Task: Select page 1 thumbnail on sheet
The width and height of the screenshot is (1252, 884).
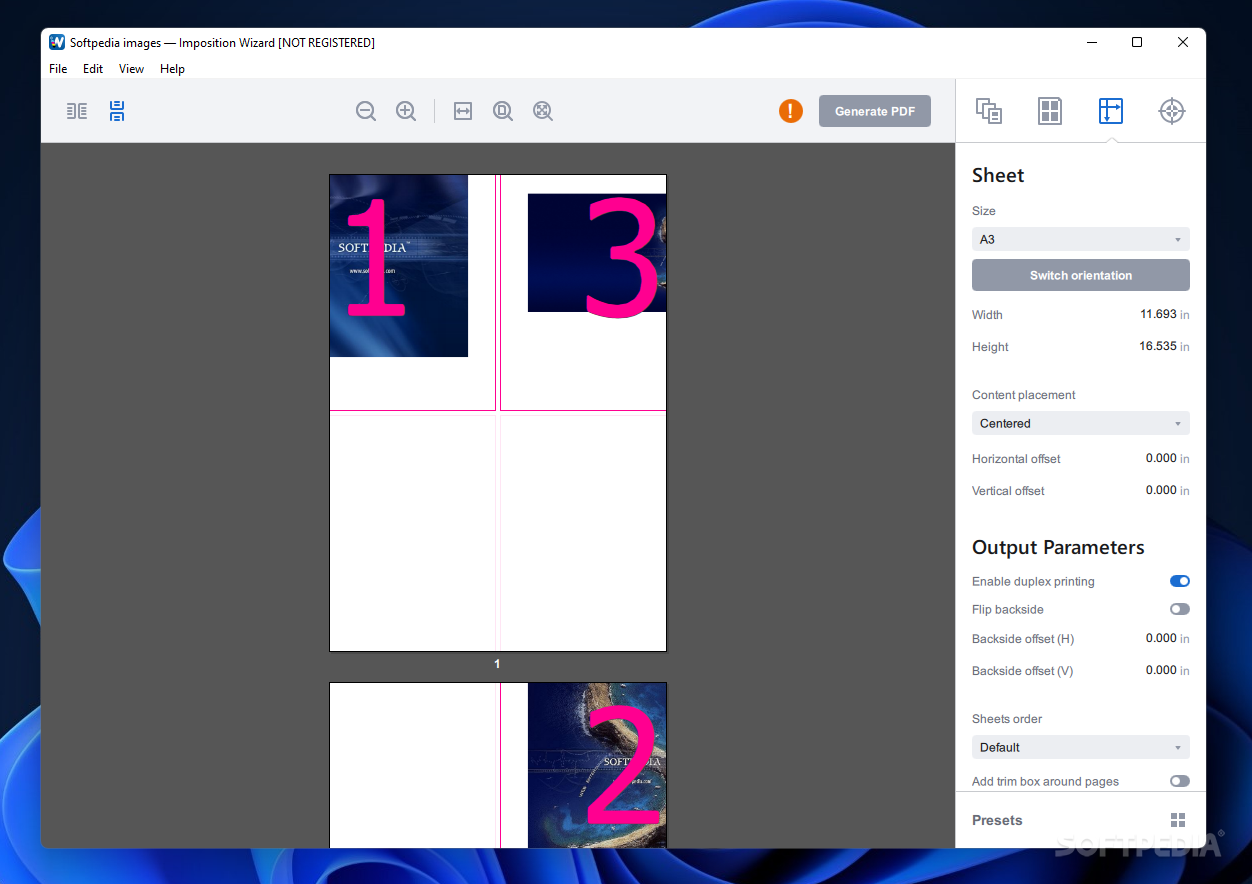Action: [x=399, y=266]
